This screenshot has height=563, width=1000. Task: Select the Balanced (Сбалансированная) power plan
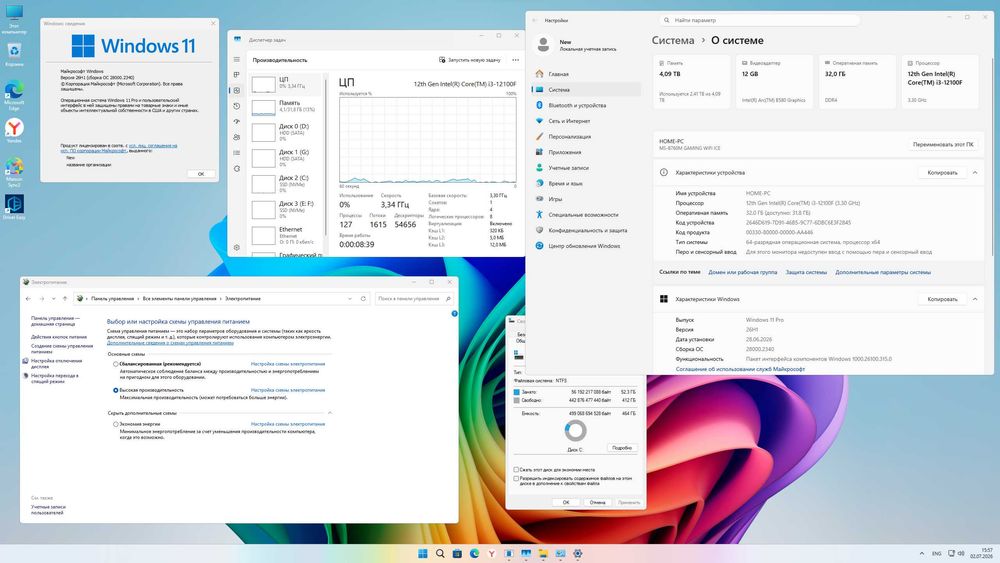tap(115, 364)
